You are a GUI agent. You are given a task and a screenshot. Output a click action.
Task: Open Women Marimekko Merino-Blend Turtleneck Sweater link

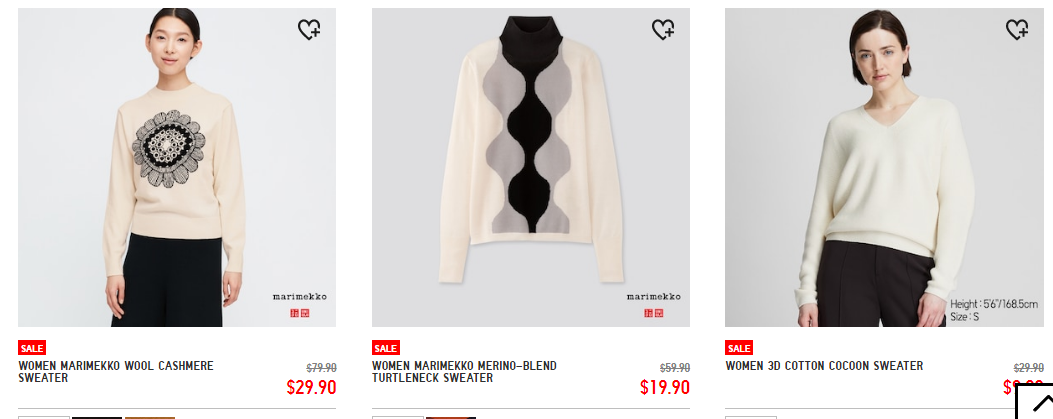(x=464, y=372)
